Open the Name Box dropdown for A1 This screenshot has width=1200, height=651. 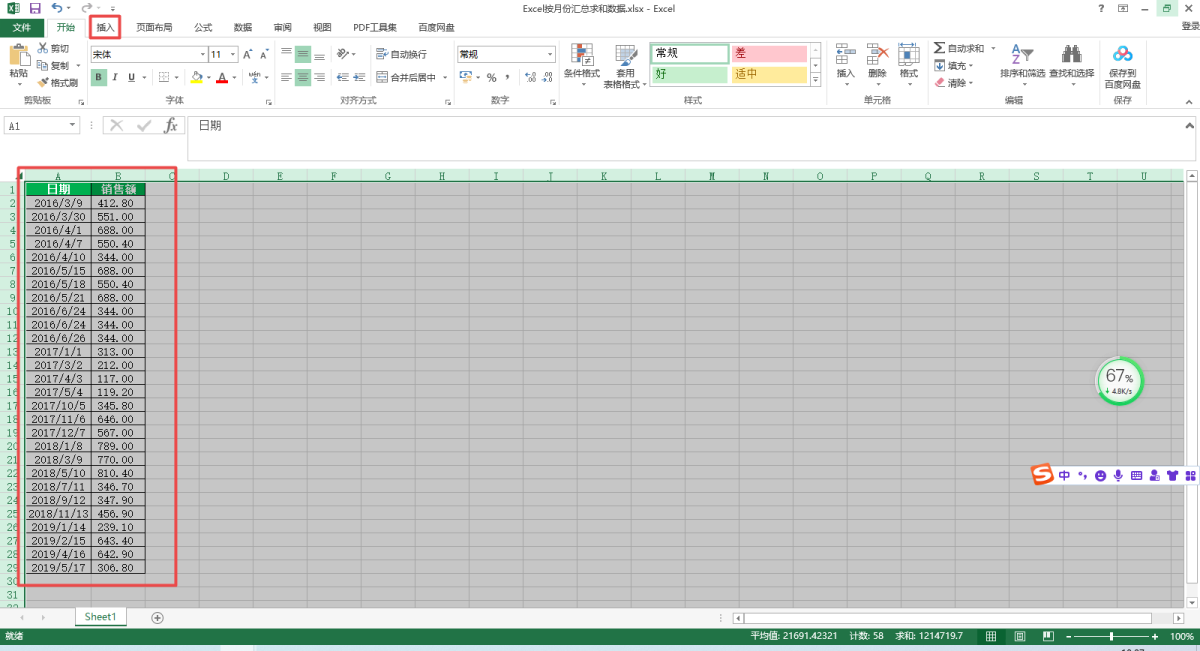pyautogui.click(x=73, y=126)
